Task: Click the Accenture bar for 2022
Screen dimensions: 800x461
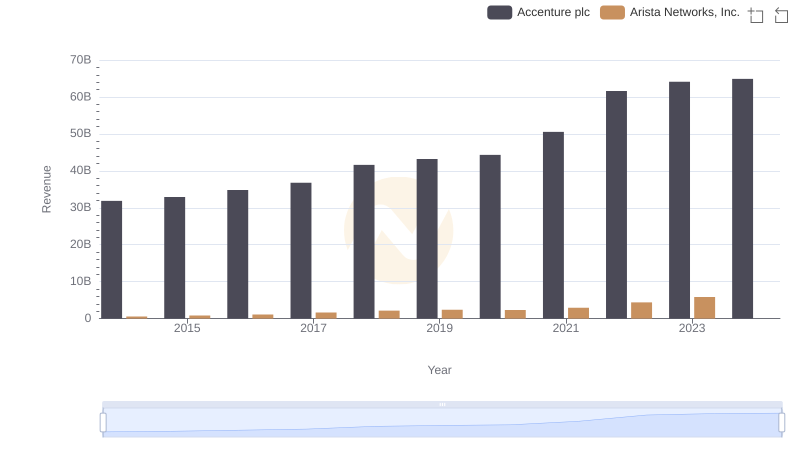Action: (x=616, y=205)
